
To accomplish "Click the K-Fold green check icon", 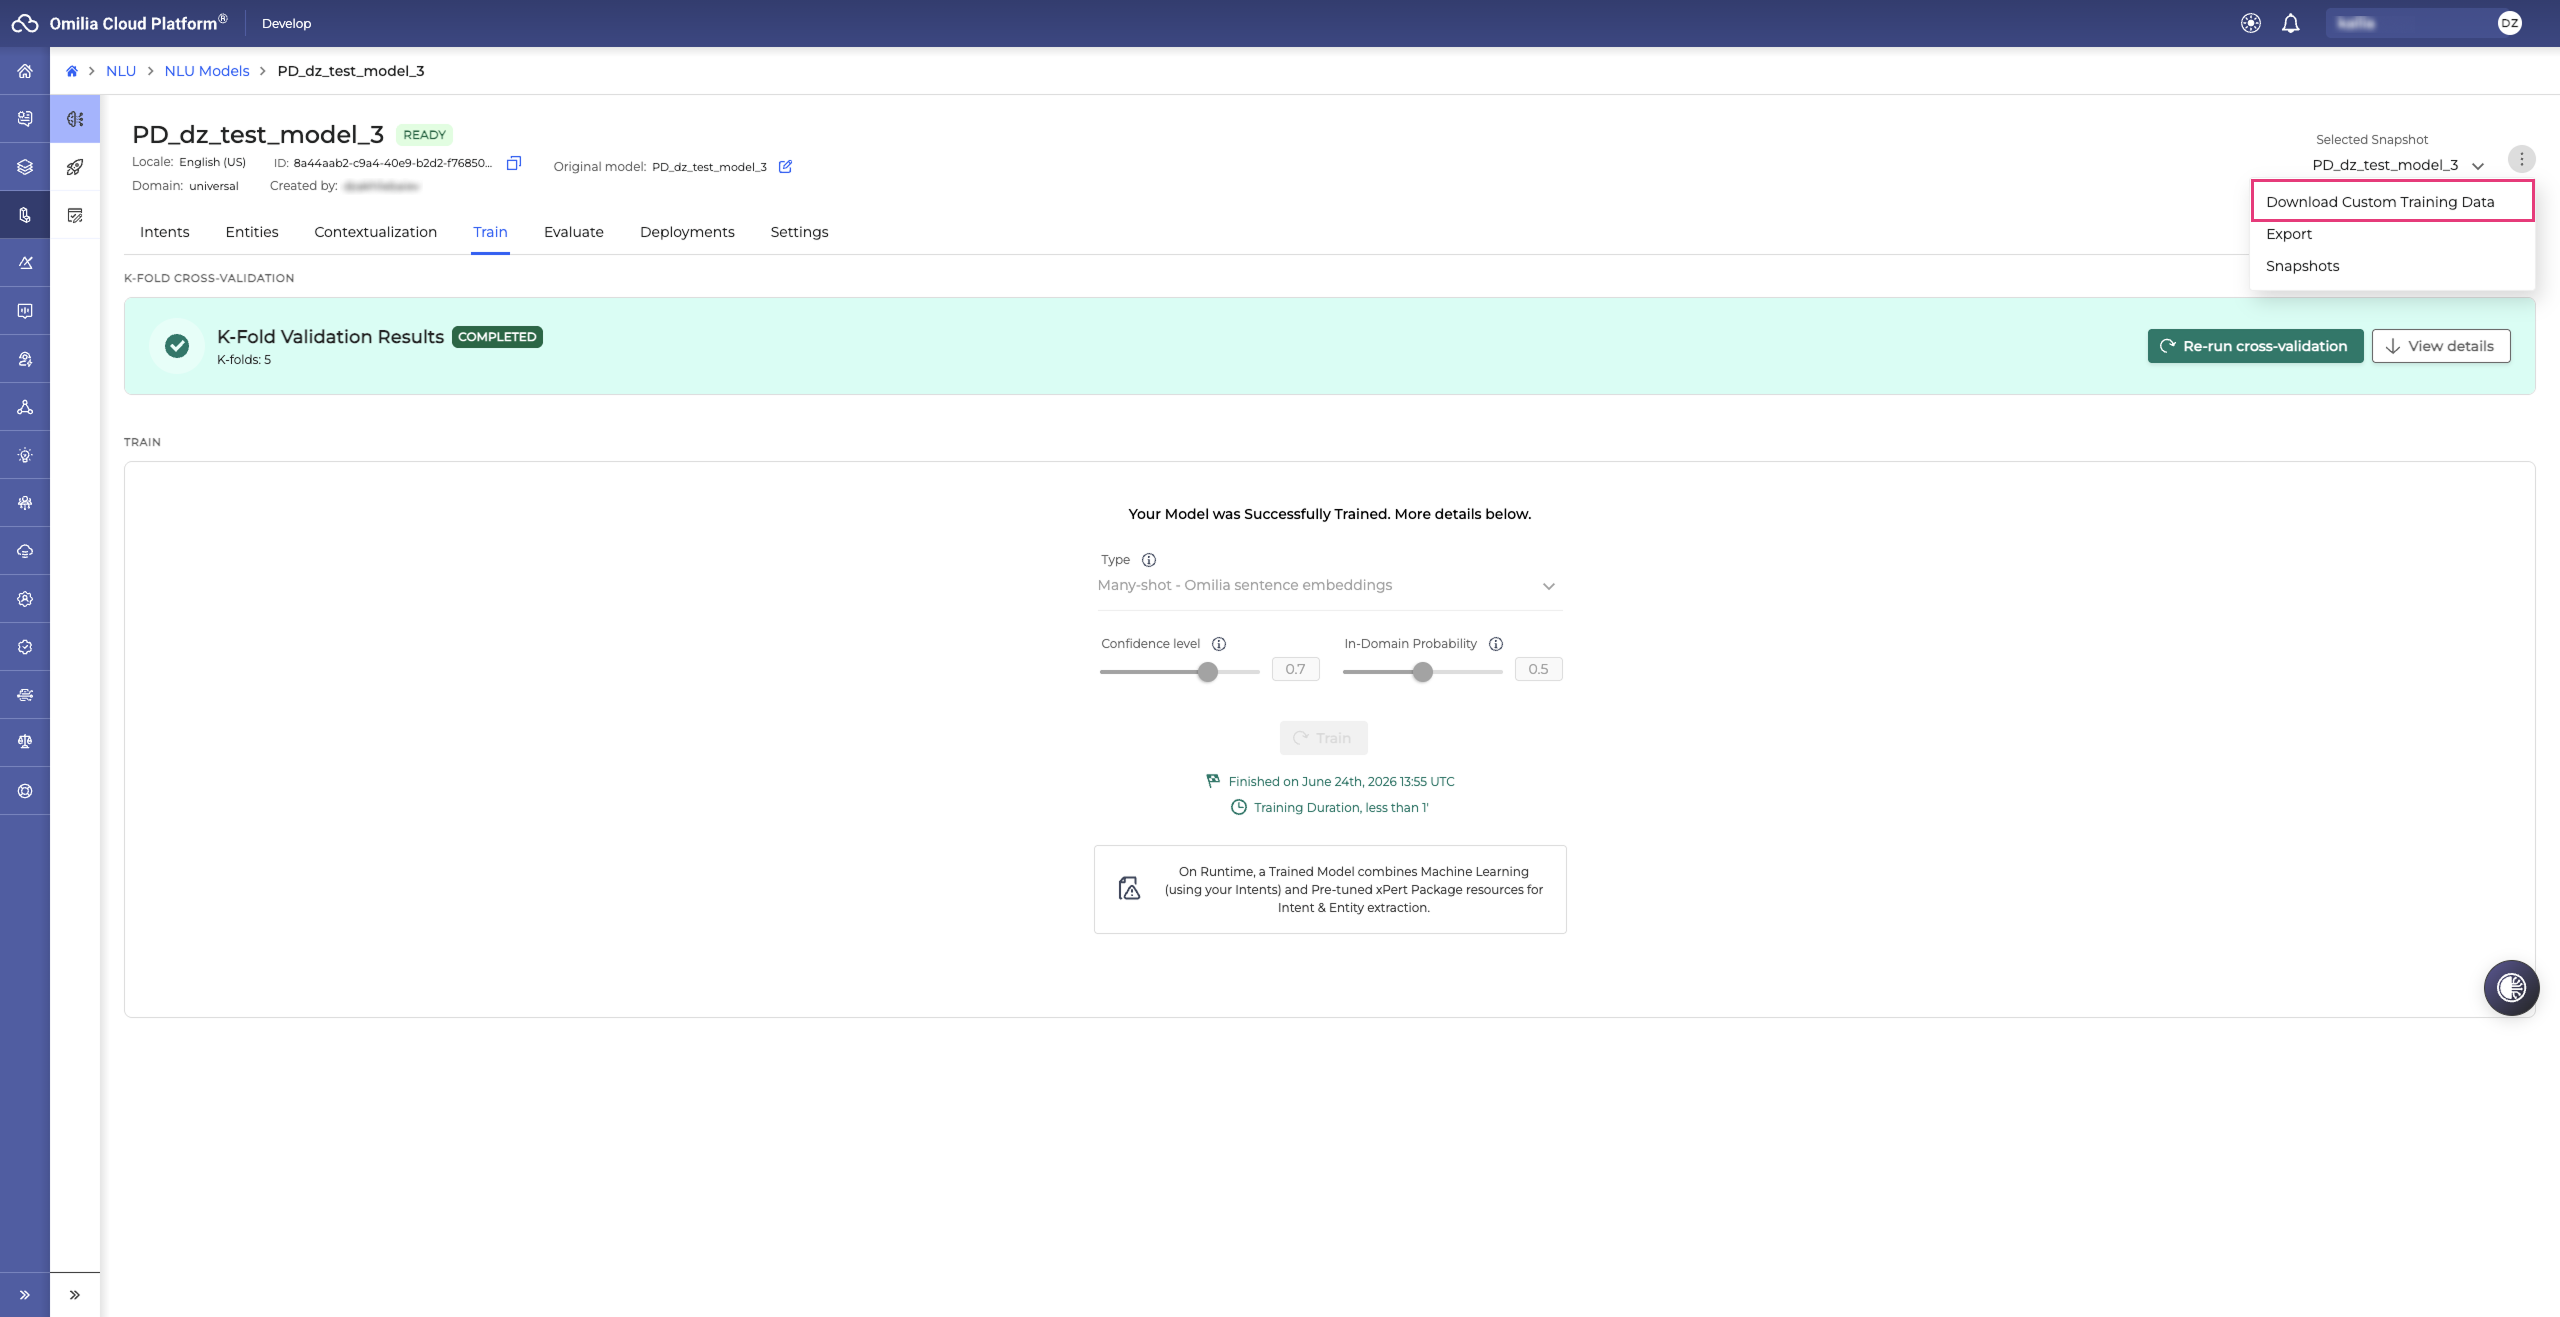I will (x=177, y=346).
